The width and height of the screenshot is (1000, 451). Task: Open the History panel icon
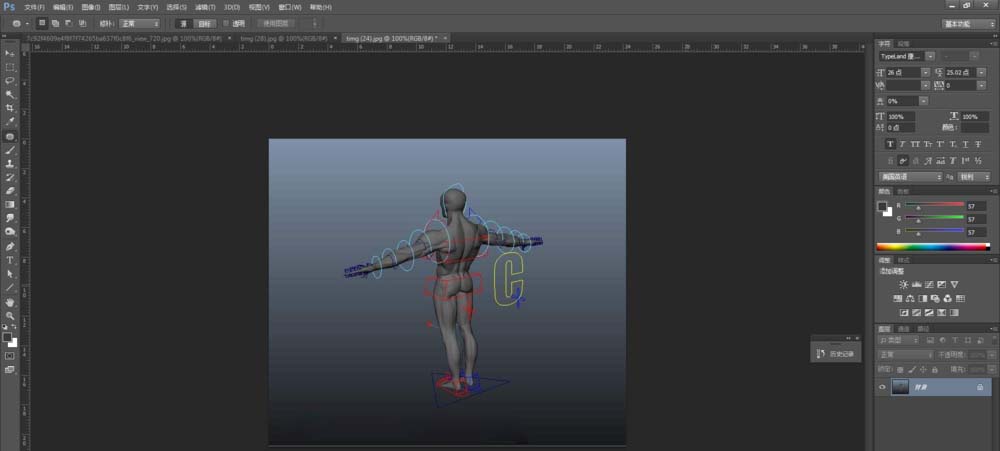(822, 354)
